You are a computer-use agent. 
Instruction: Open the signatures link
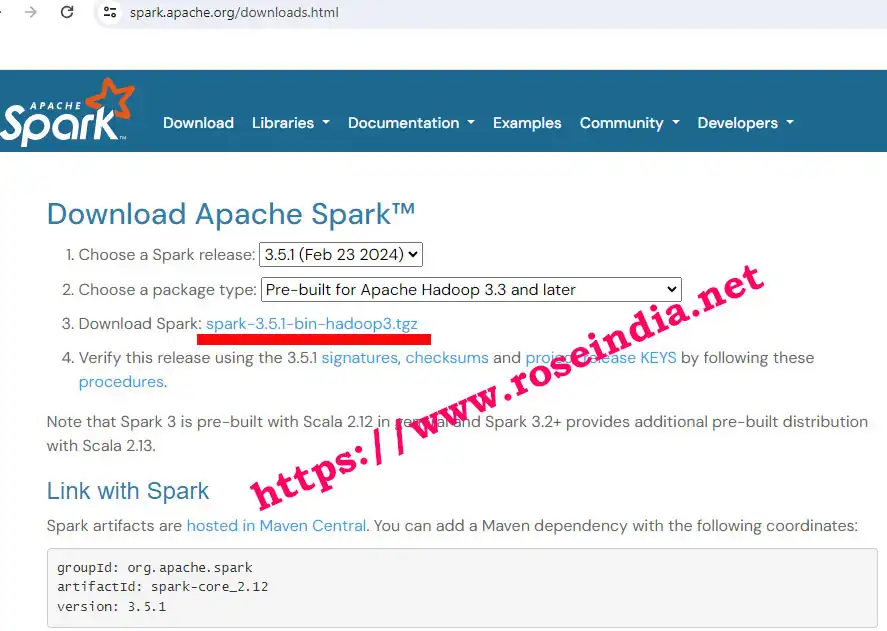pyautogui.click(x=361, y=358)
